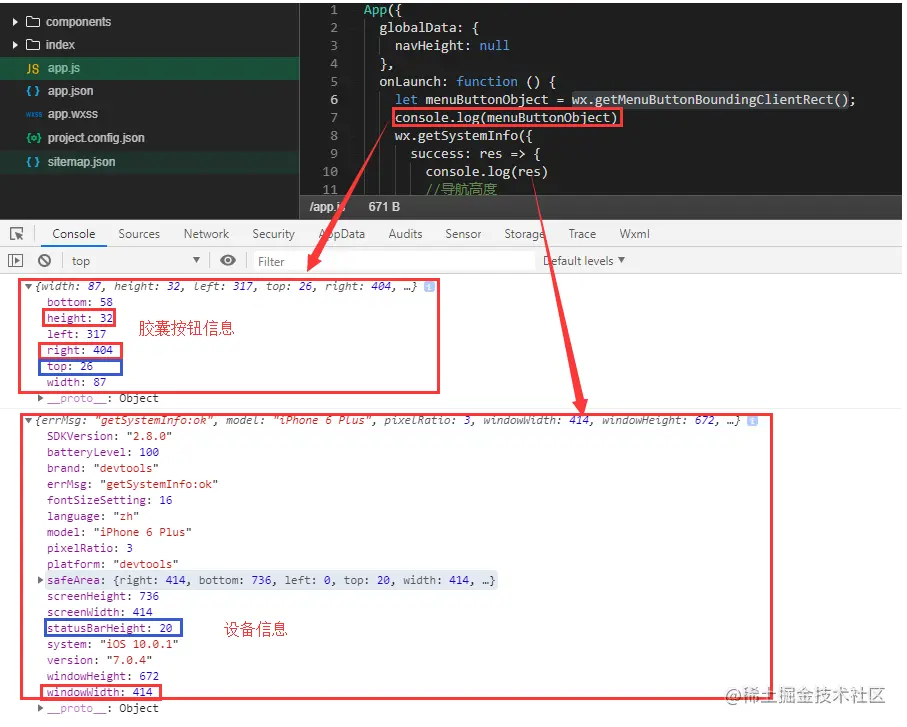Open the AppData tab

pos(342,234)
